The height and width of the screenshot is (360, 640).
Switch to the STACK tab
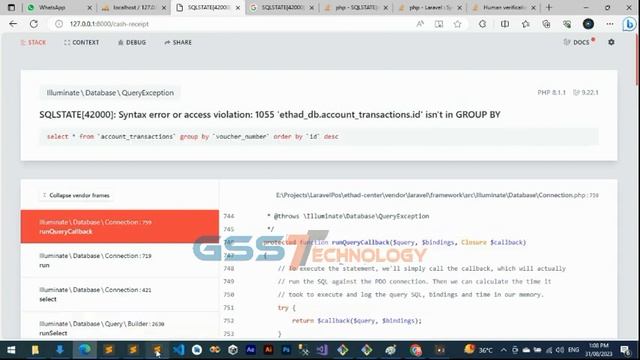tap(33, 42)
